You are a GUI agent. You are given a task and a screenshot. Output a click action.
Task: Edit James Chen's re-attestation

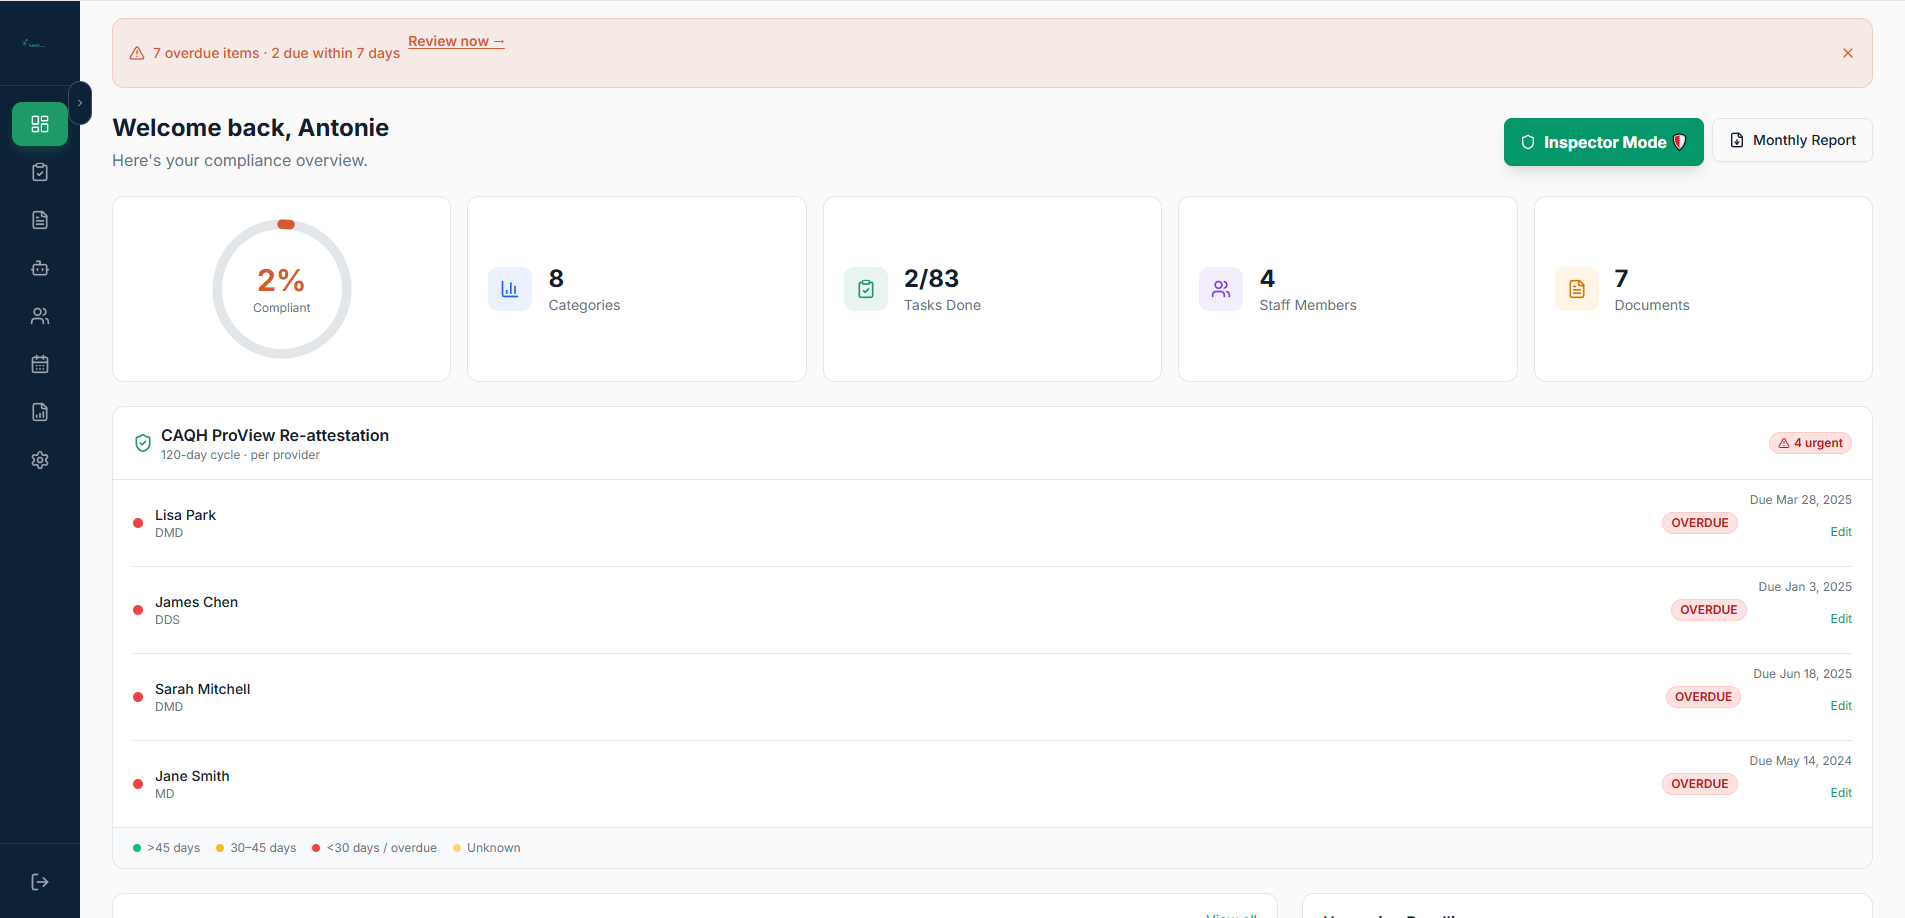tap(1841, 619)
